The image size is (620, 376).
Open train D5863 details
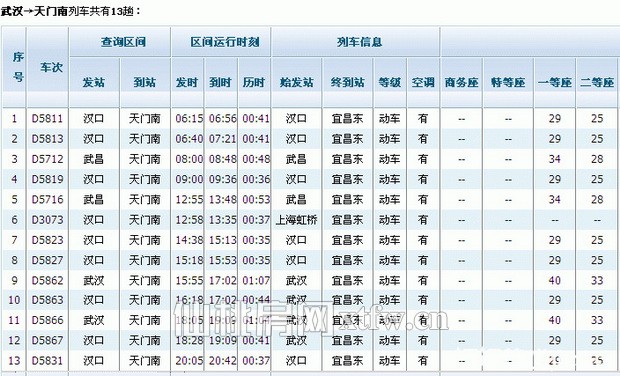[47, 300]
